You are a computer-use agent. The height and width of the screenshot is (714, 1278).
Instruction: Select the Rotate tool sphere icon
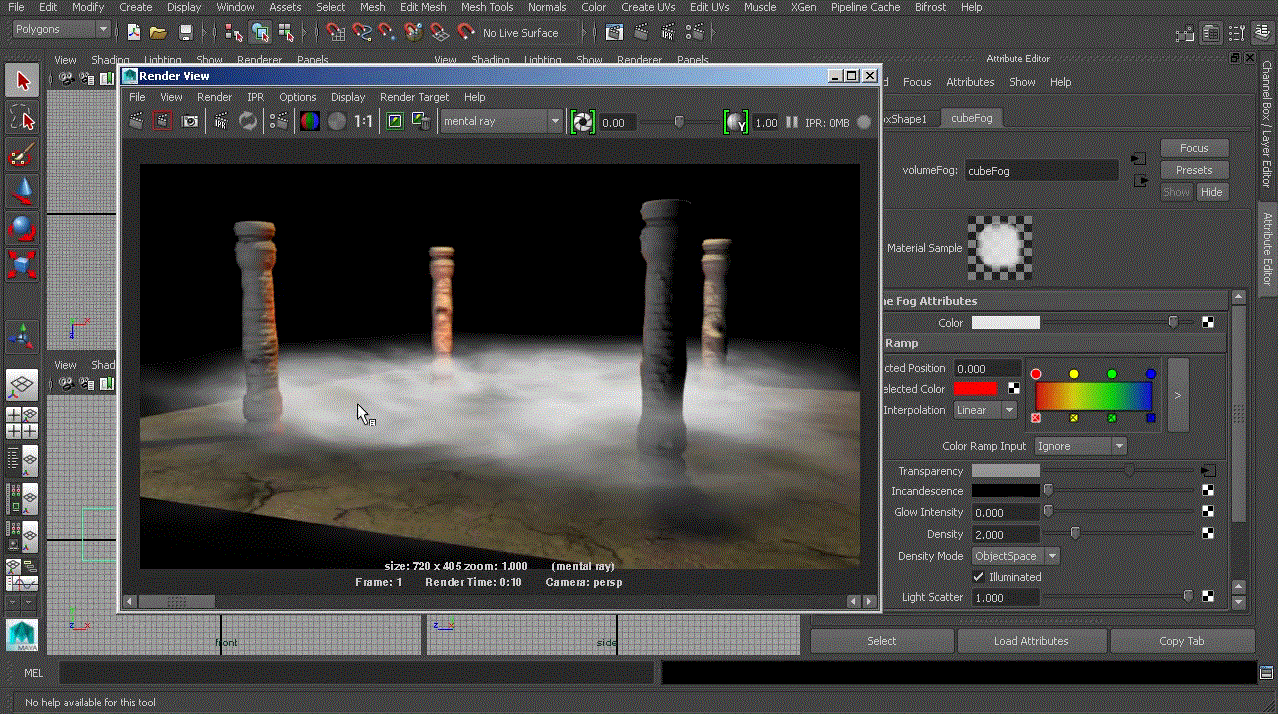pyautogui.click(x=22, y=229)
